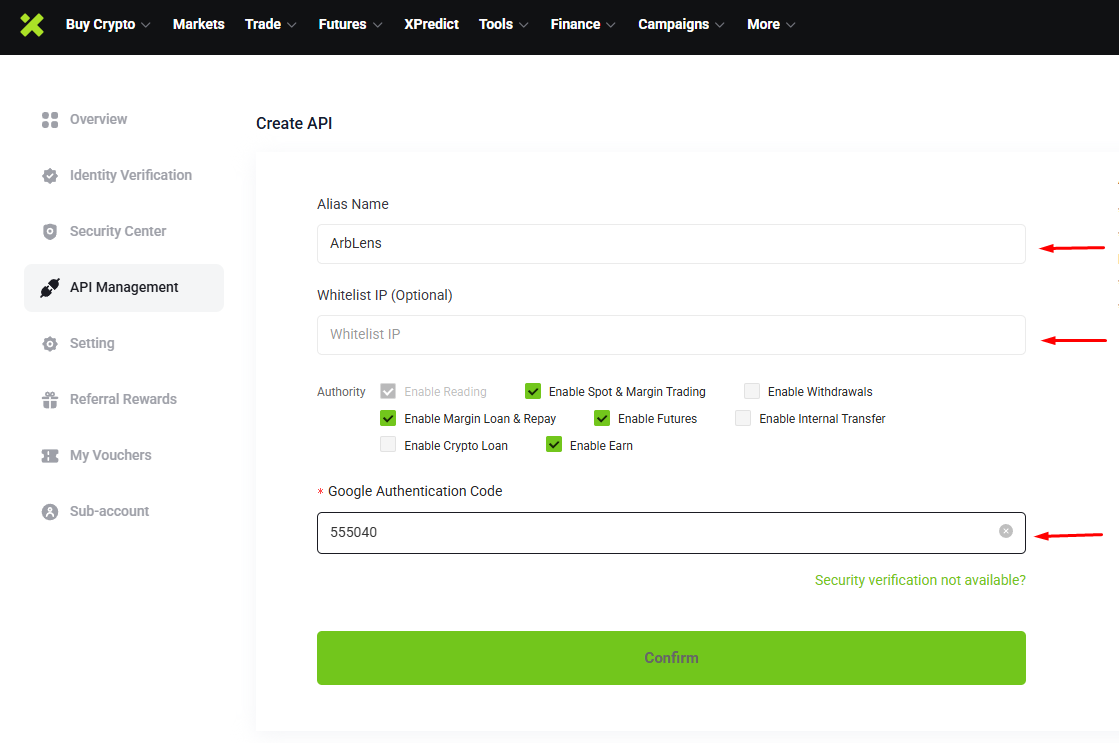Uncheck Enable Spot & Margin Trading
The width and height of the screenshot is (1119, 743).
(x=532, y=391)
